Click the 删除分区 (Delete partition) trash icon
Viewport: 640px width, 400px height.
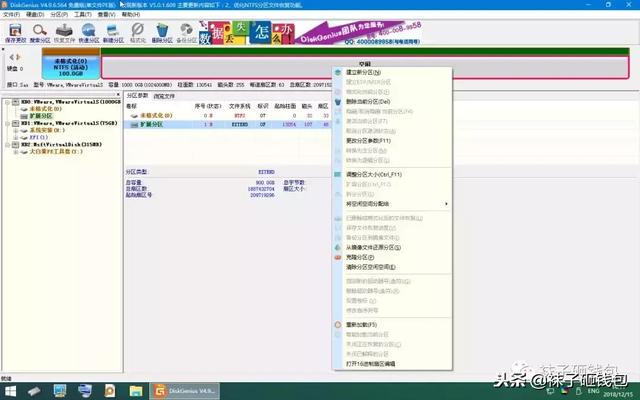[162, 30]
